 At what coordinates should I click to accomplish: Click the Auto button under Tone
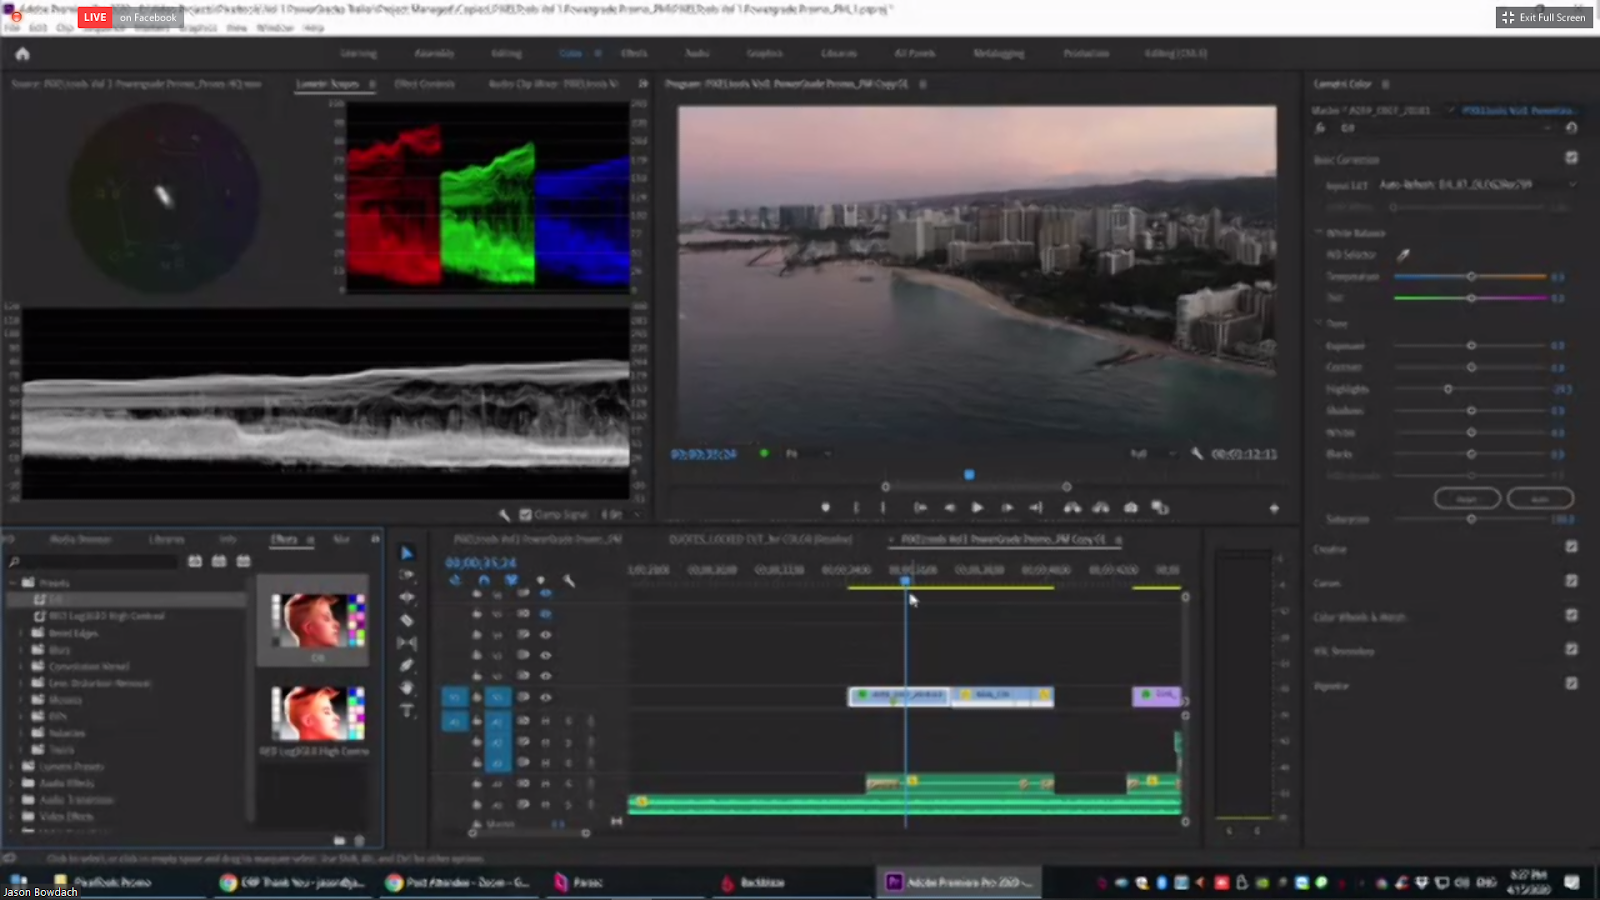pos(1540,498)
